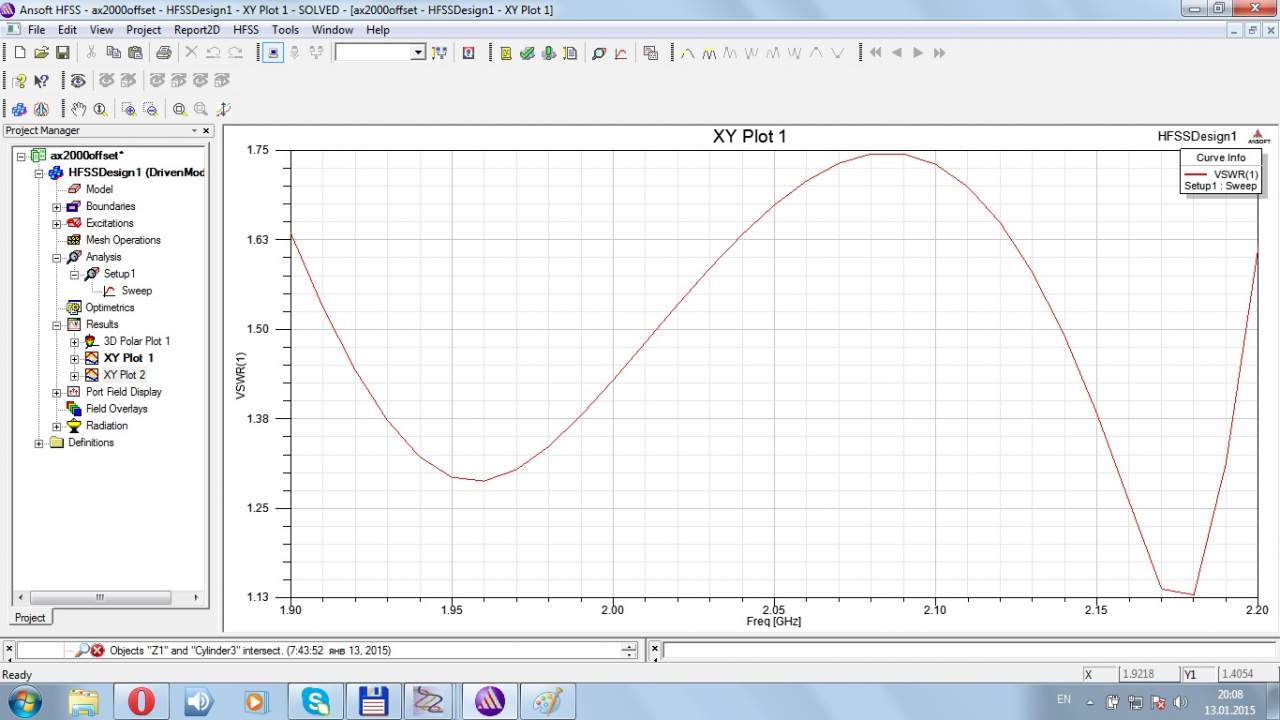Image resolution: width=1280 pixels, height=720 pixels.
Task: Open the Report2D menu
Action: (196, 30)
